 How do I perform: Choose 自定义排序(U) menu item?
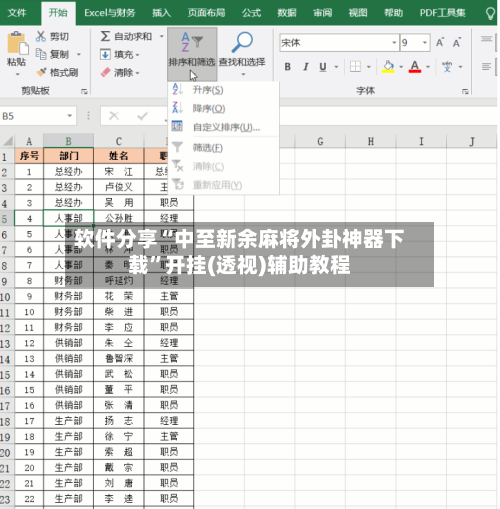point(223,127)
